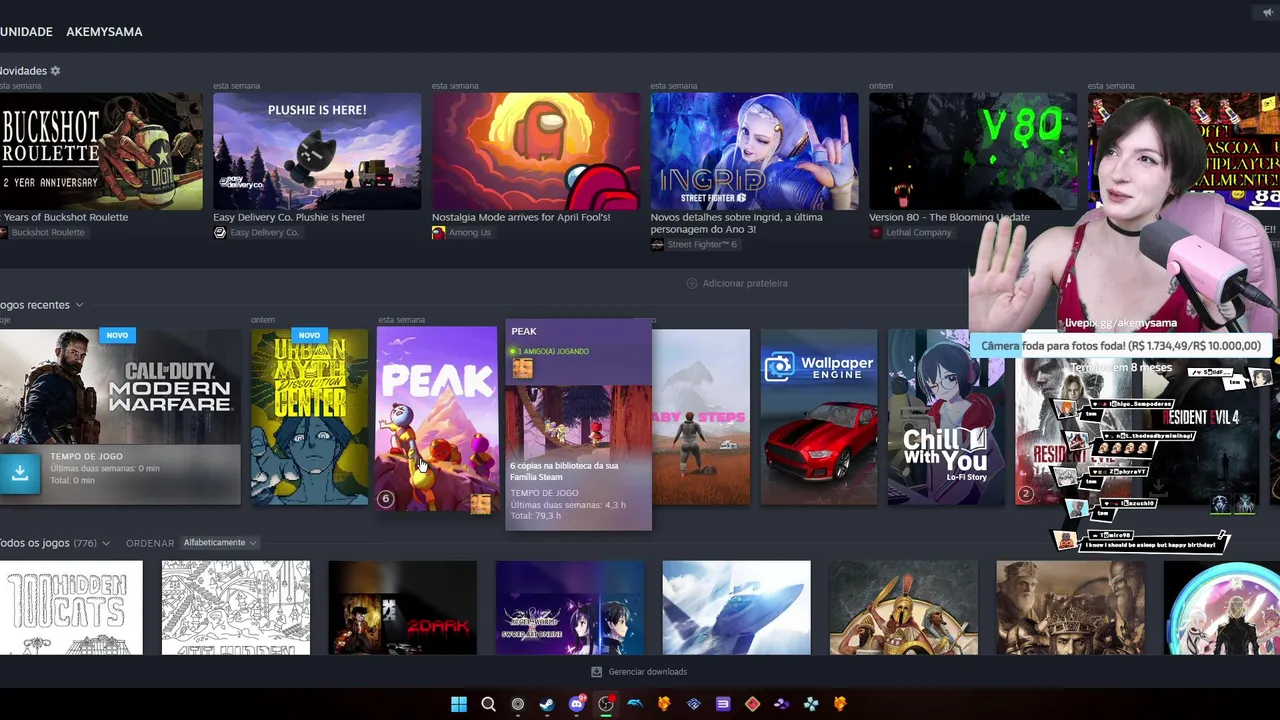Select the Wallpaper Engine cover
The image size is (1280, 720).
pos(819,417)
